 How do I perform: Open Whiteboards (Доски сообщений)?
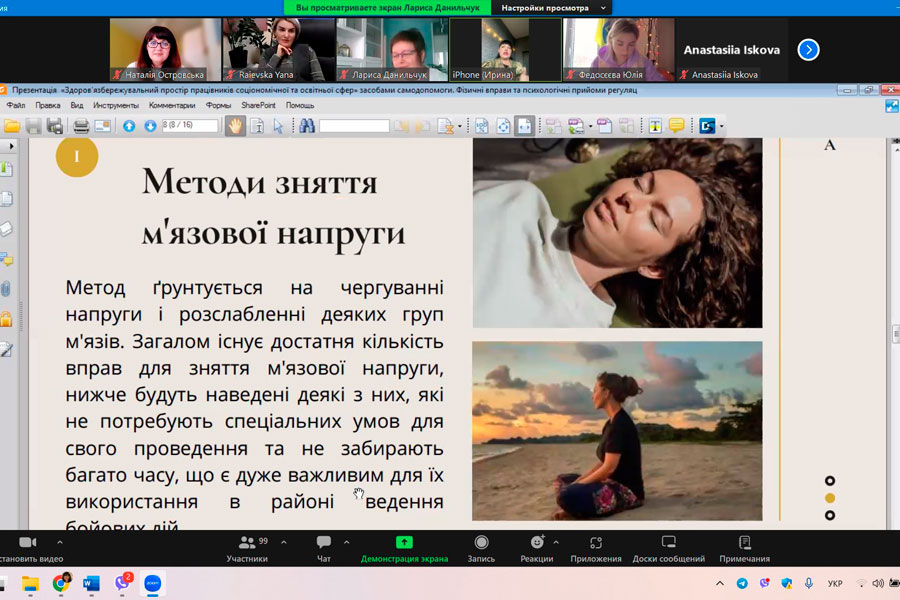[x=668, y=547]
